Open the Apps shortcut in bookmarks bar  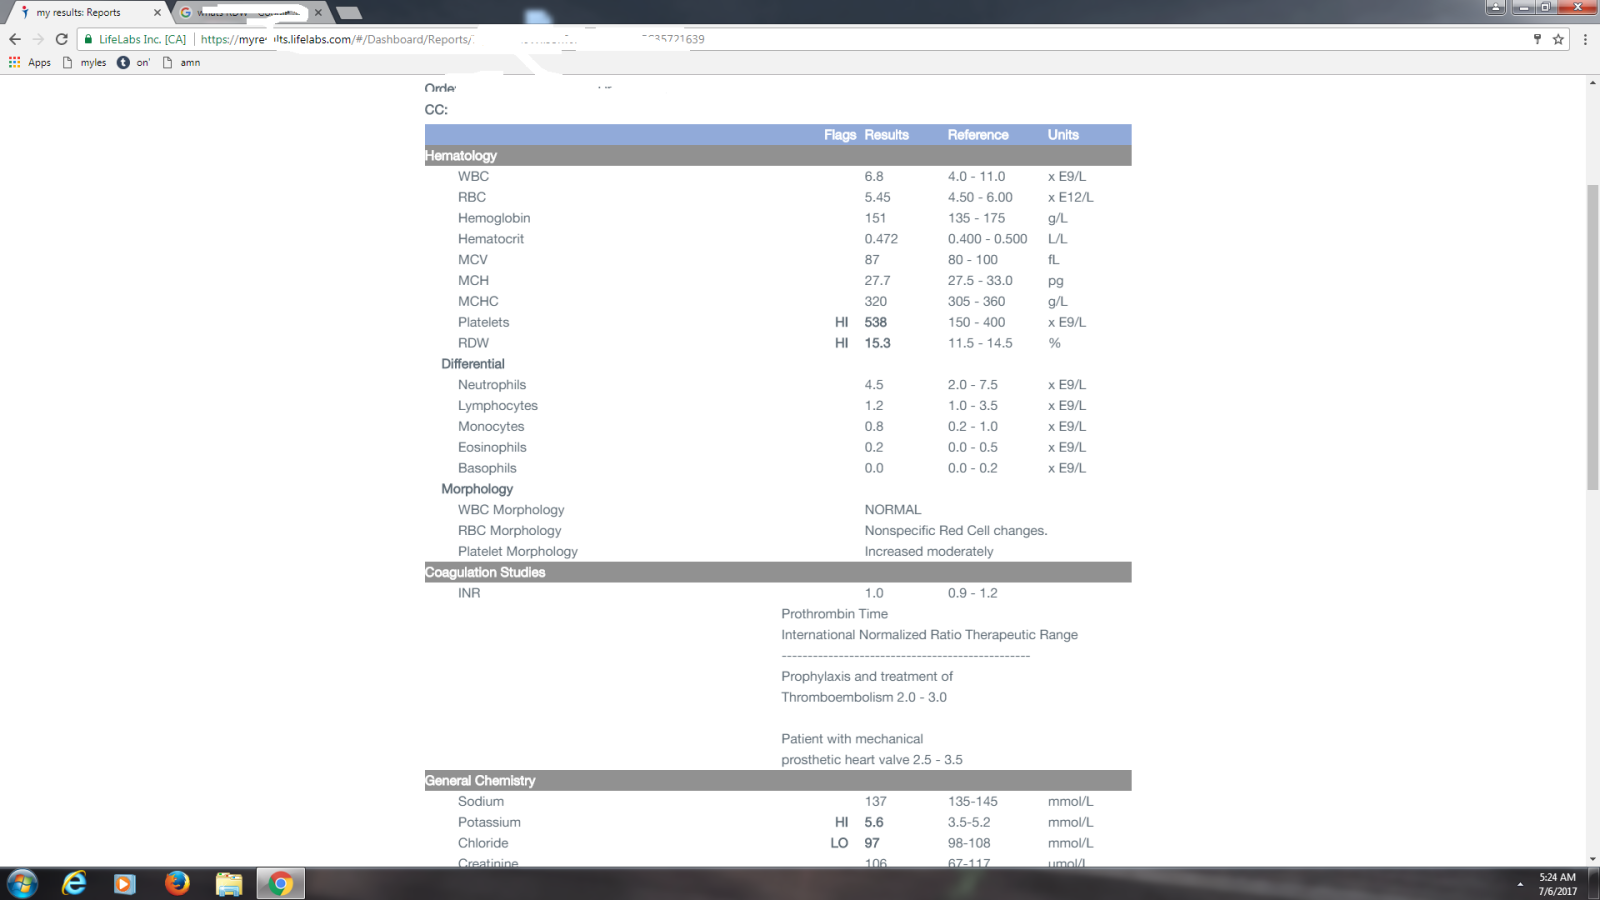click(30, 62)
